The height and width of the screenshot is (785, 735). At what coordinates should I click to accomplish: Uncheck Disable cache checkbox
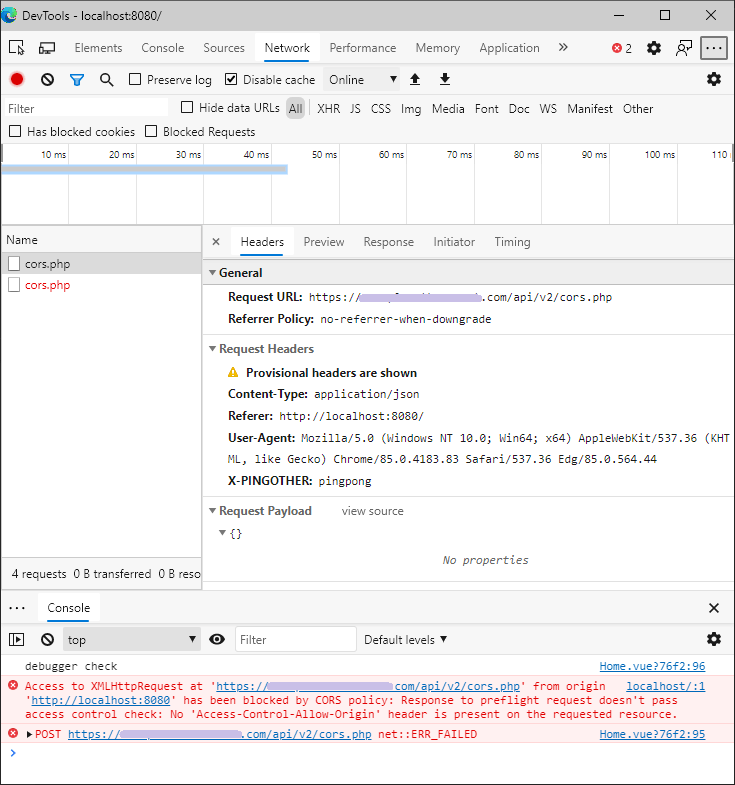[231, 79]
